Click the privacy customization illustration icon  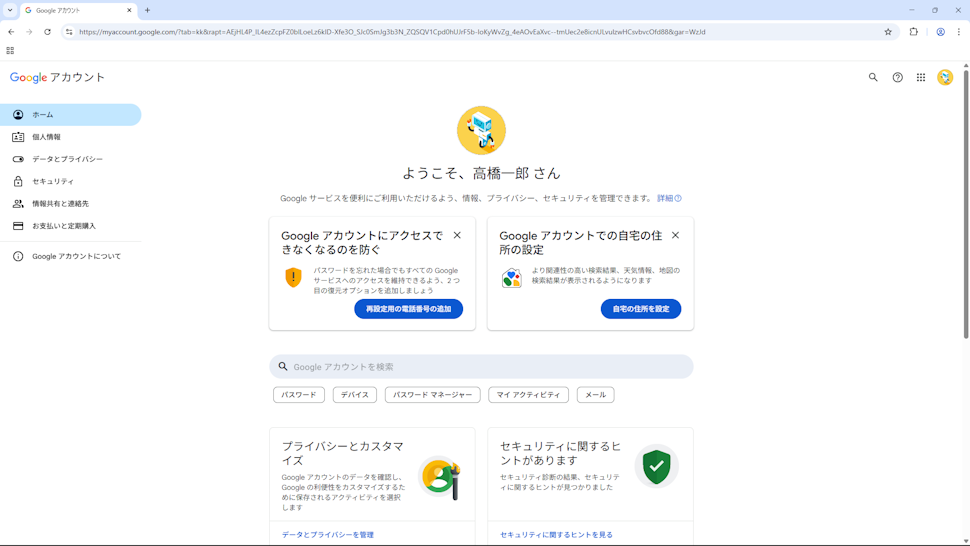point(440,478)
